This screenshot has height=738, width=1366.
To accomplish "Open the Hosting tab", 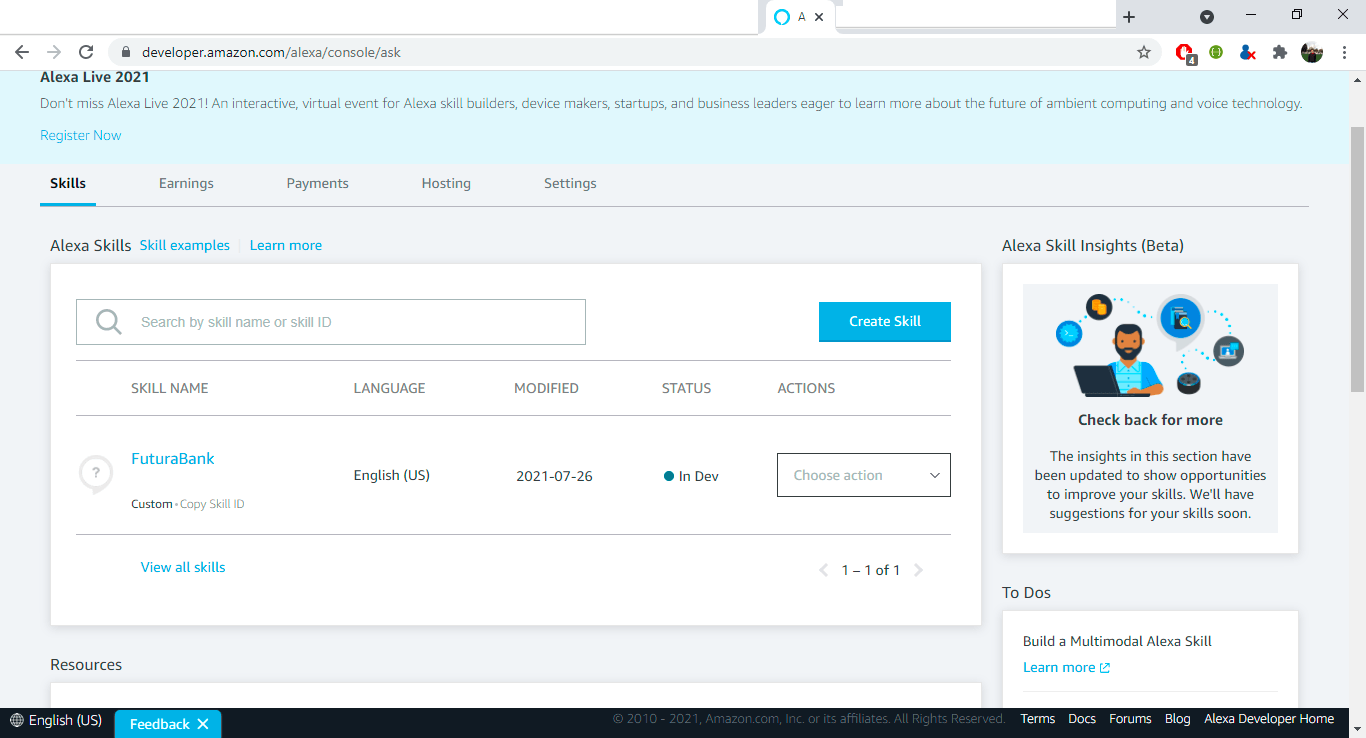I will point(446,183).
